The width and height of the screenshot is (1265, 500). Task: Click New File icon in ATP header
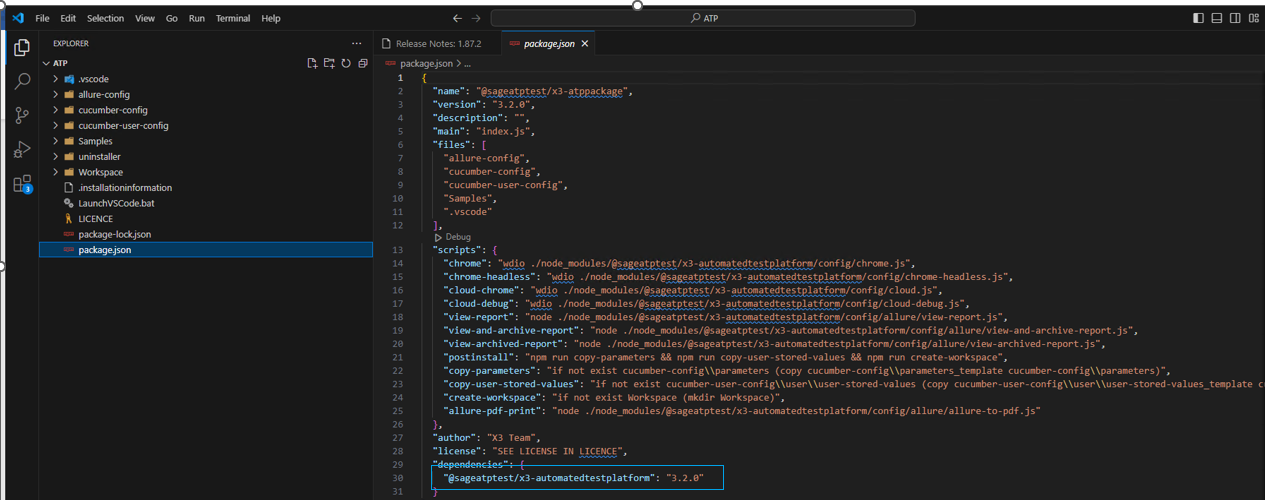coord(313,63)
